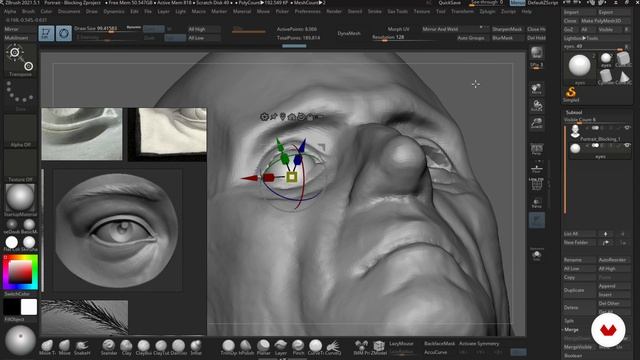Image resolution: width=640 pixels, height=360 pixels.
Task: Toggle Line Fill polyframe display
Action: [536, 184]
